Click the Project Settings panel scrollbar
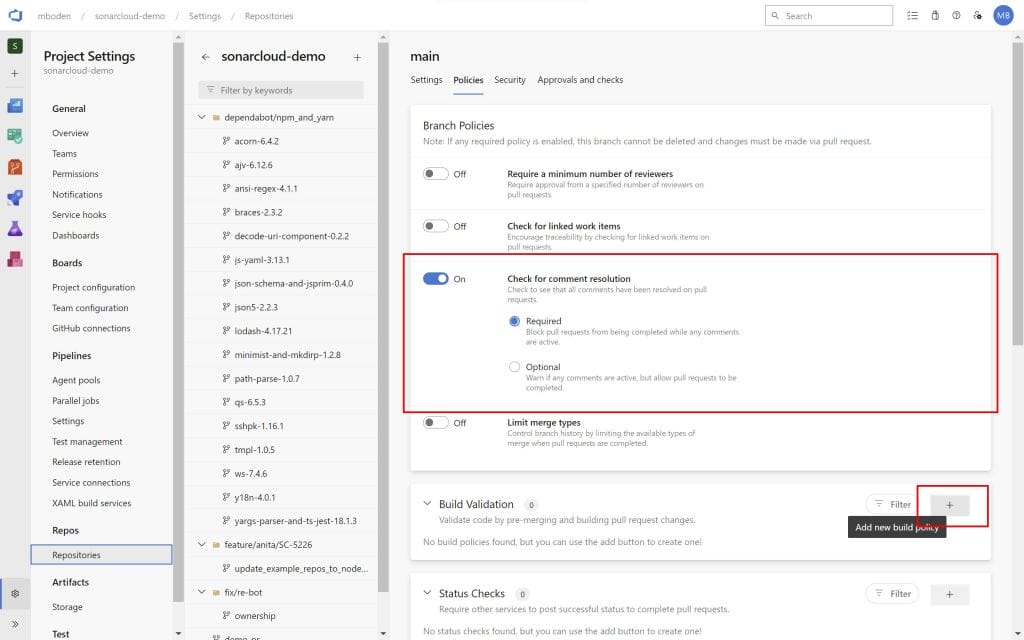Image resolution: width=1024 pixels, height=640 pixels. coord(178,320)
